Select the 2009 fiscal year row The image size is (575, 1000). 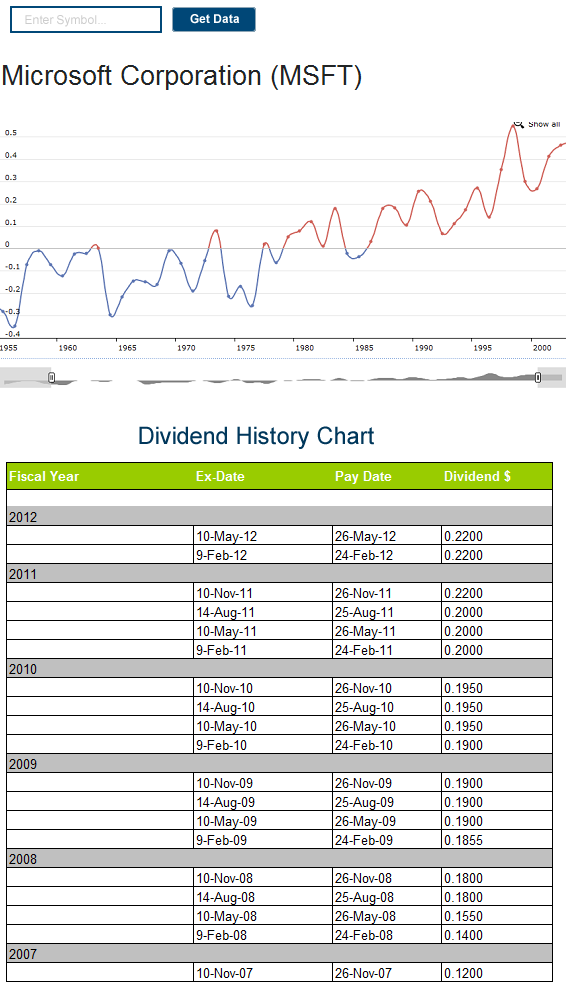[279, 764]
